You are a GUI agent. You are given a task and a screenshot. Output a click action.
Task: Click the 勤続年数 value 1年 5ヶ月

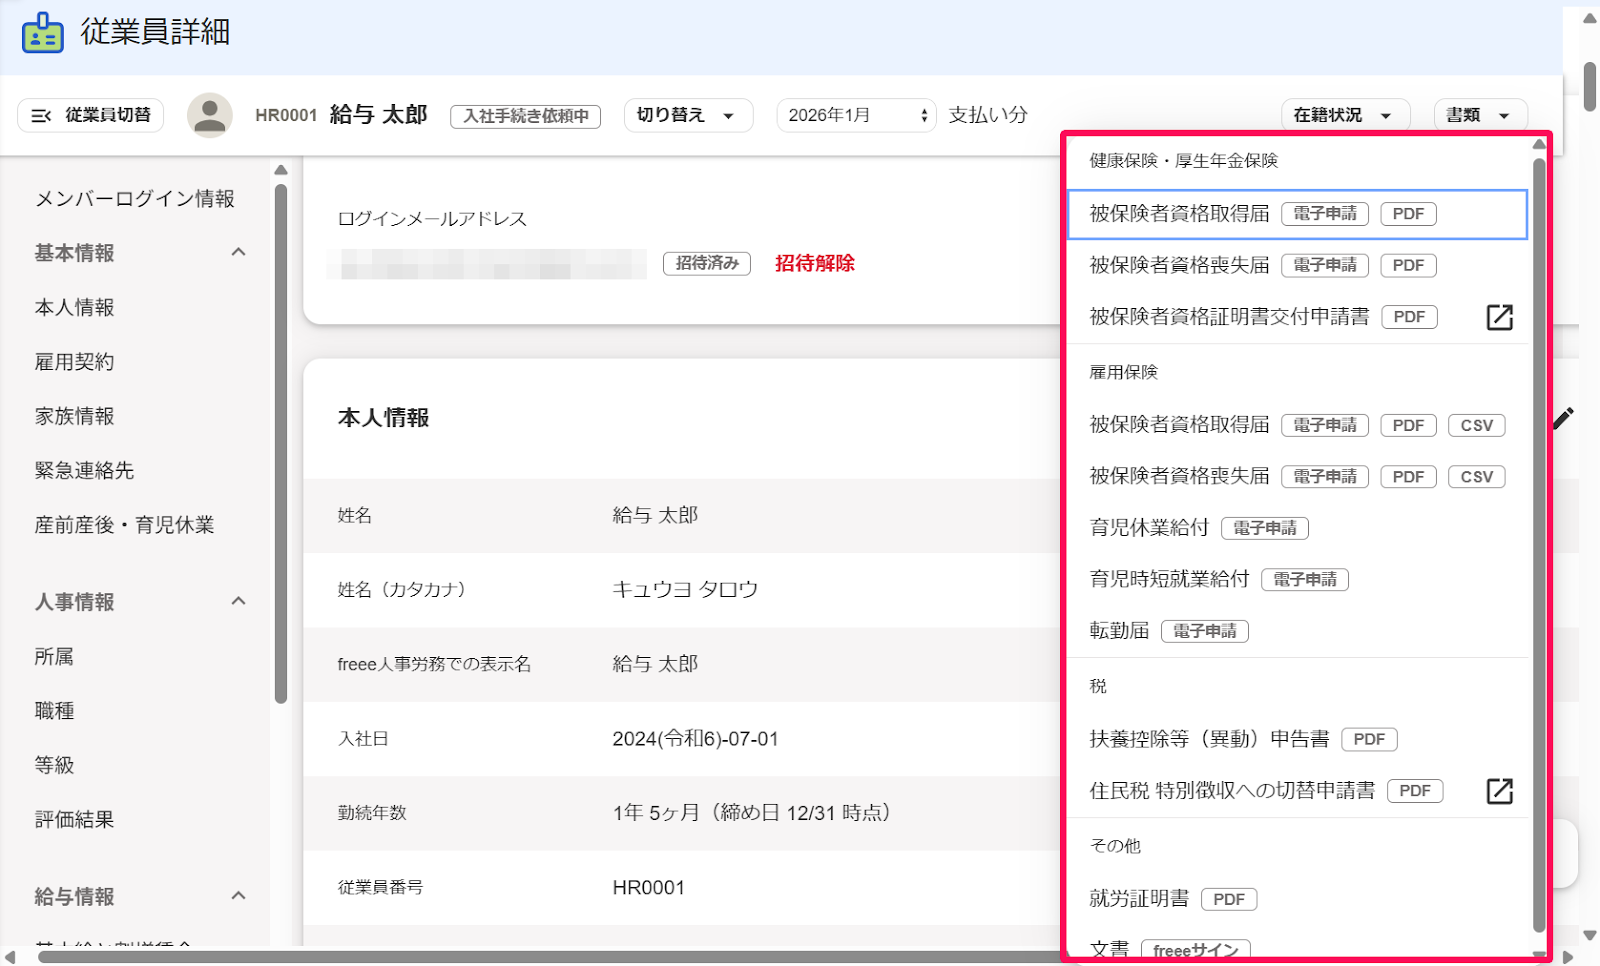[x=752, y=812]
